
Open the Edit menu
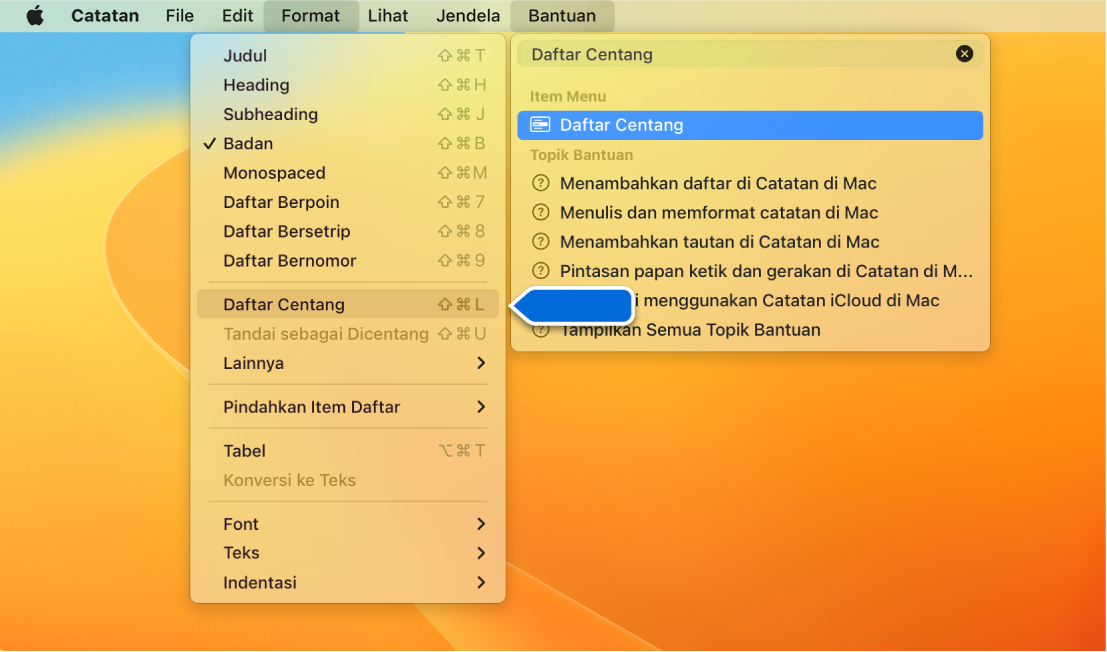[x=237, y=16]
